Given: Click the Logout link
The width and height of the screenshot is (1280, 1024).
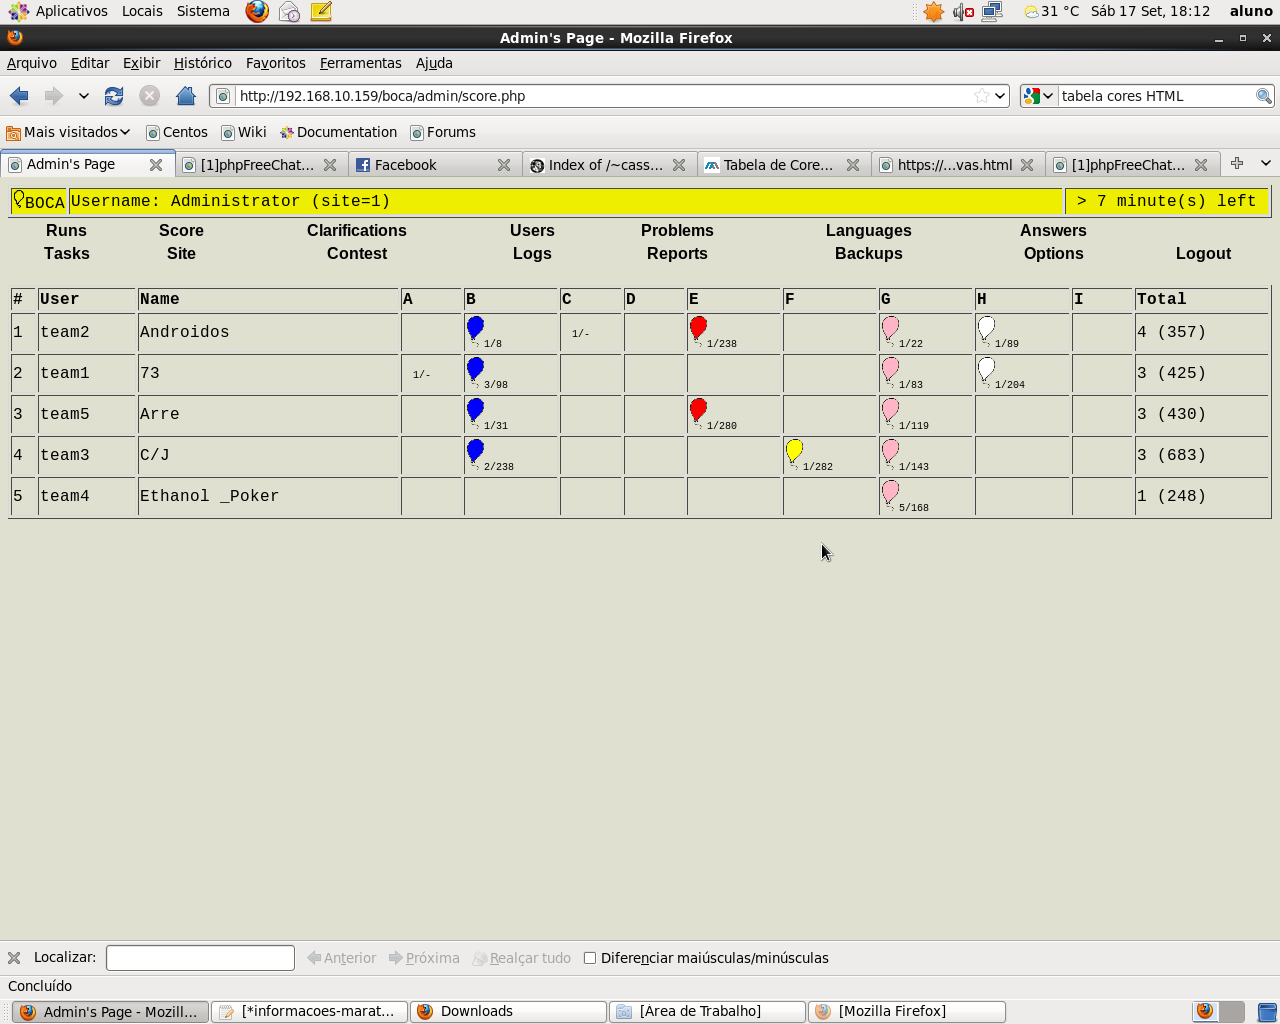Looking at the screenshot, I should coord(1203,253).
